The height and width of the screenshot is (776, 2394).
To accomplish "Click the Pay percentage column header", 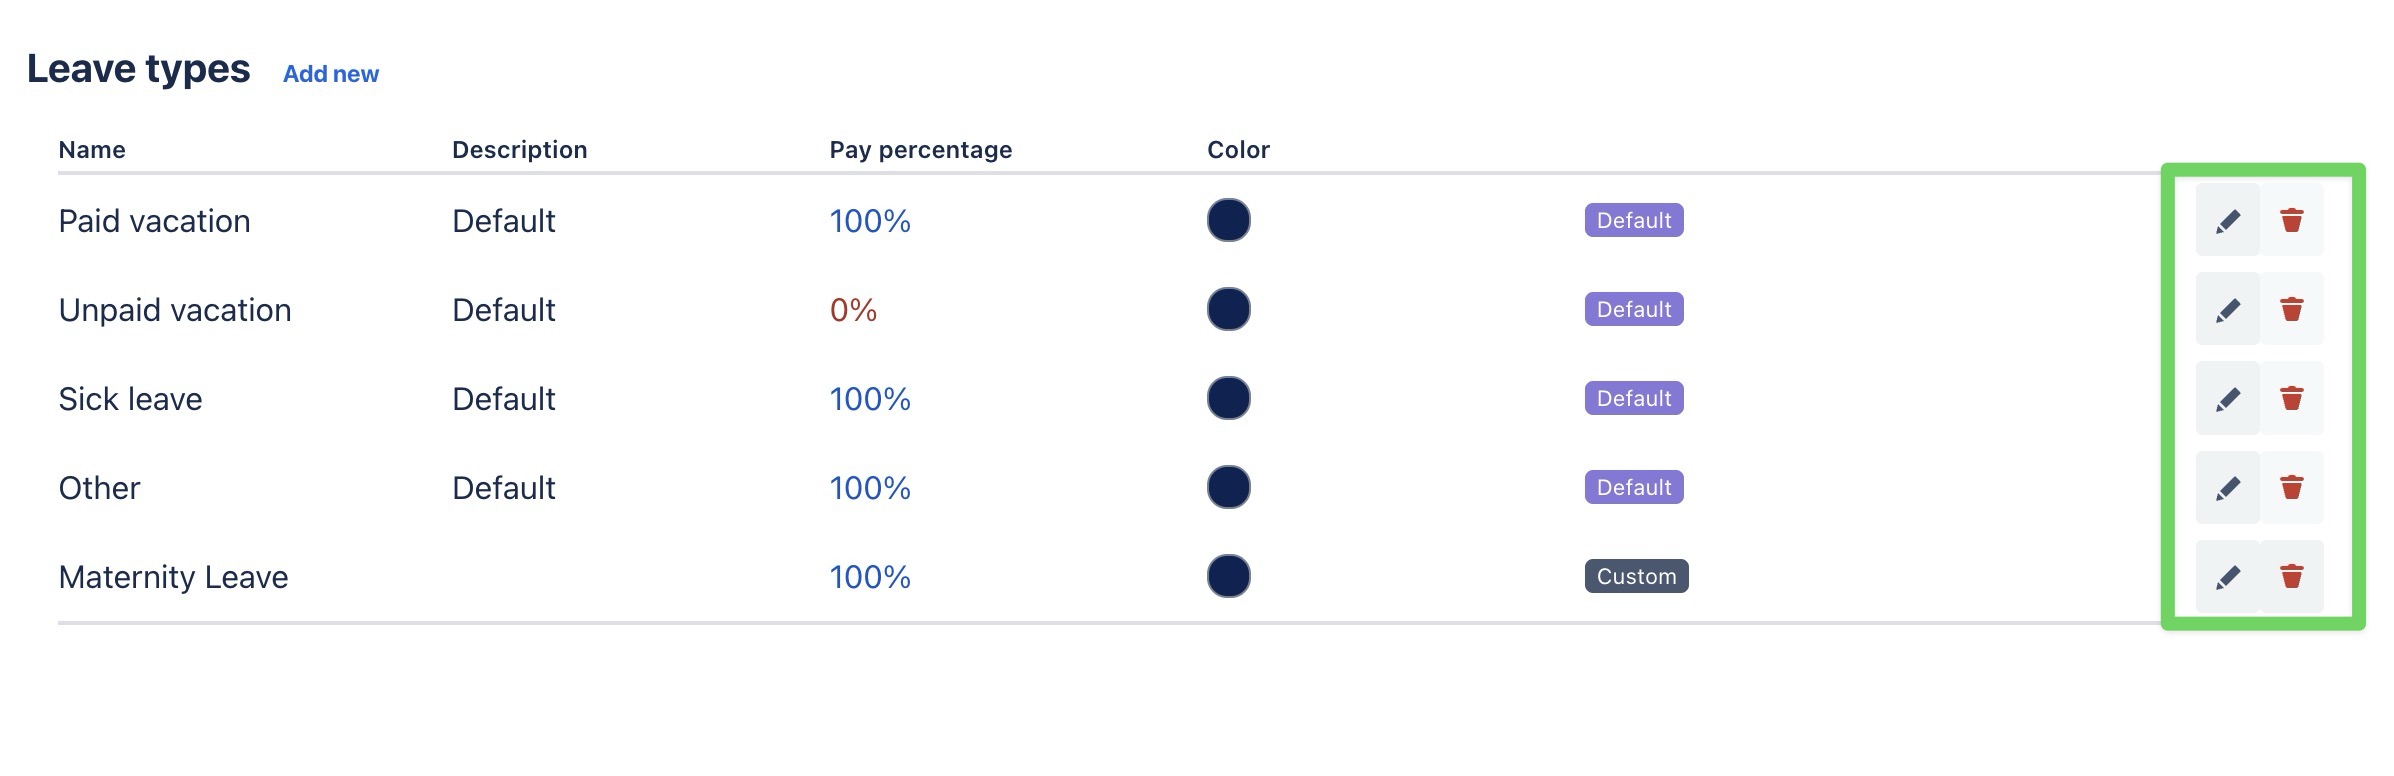I will click(921, 150).
